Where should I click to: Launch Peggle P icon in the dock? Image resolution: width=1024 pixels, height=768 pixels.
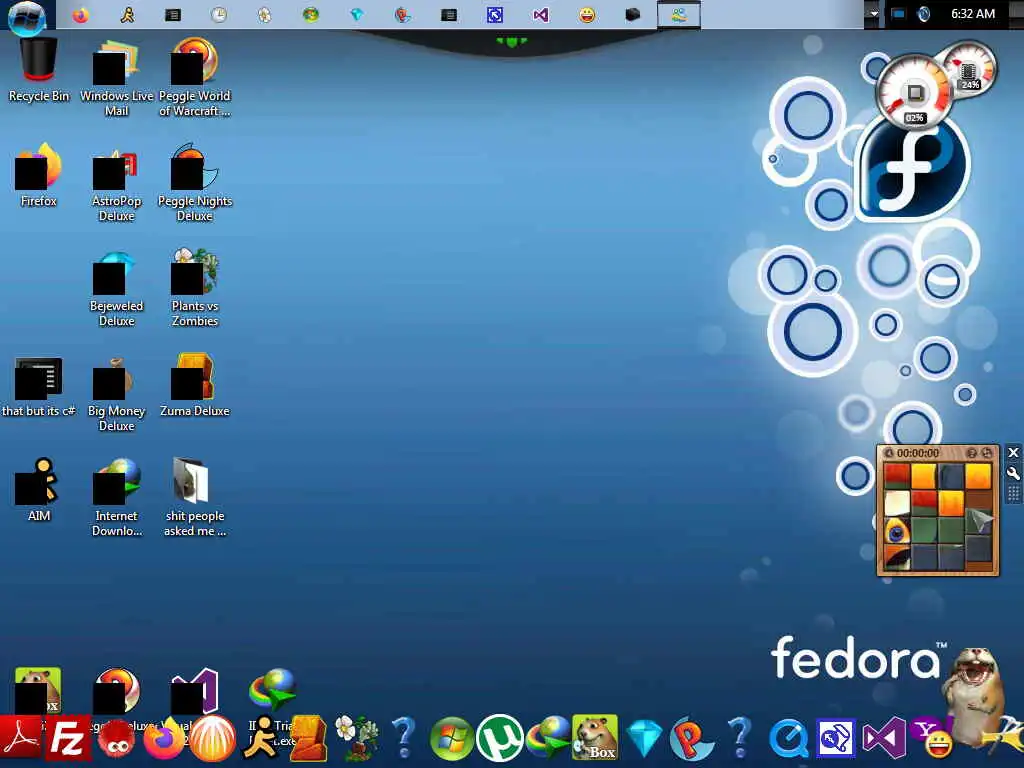click(x=692, y=738)
